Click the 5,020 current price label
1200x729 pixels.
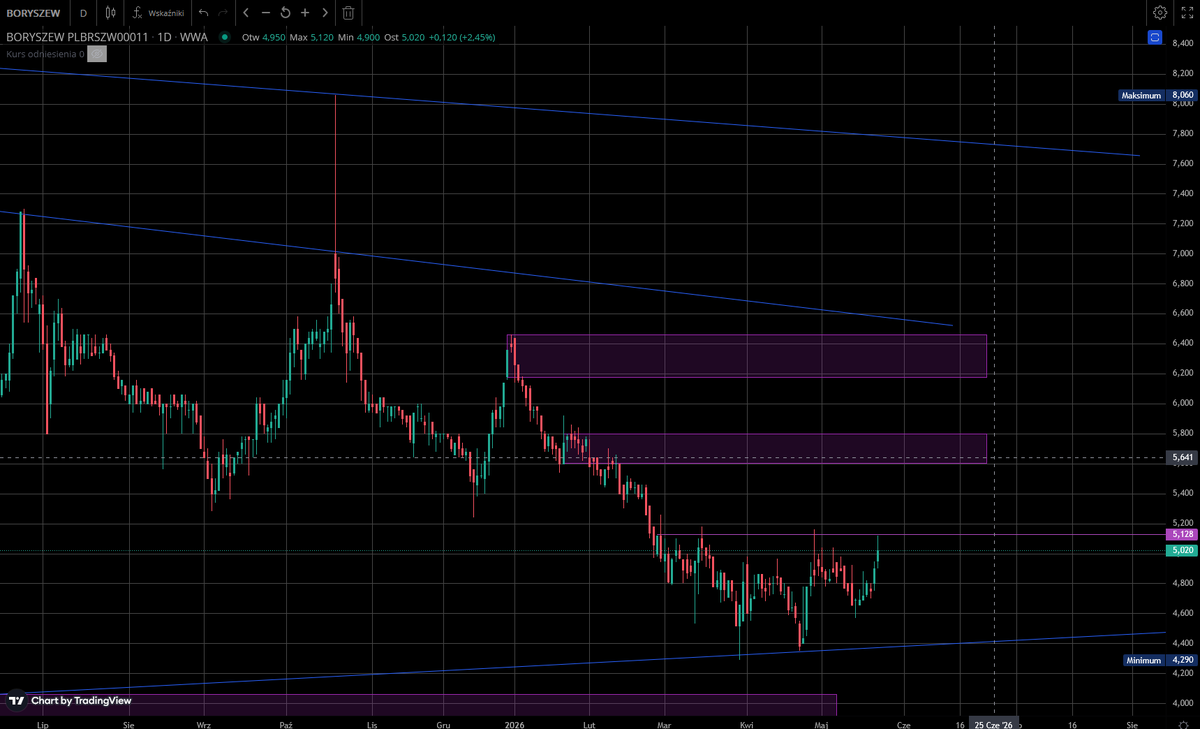[1182, 550]
